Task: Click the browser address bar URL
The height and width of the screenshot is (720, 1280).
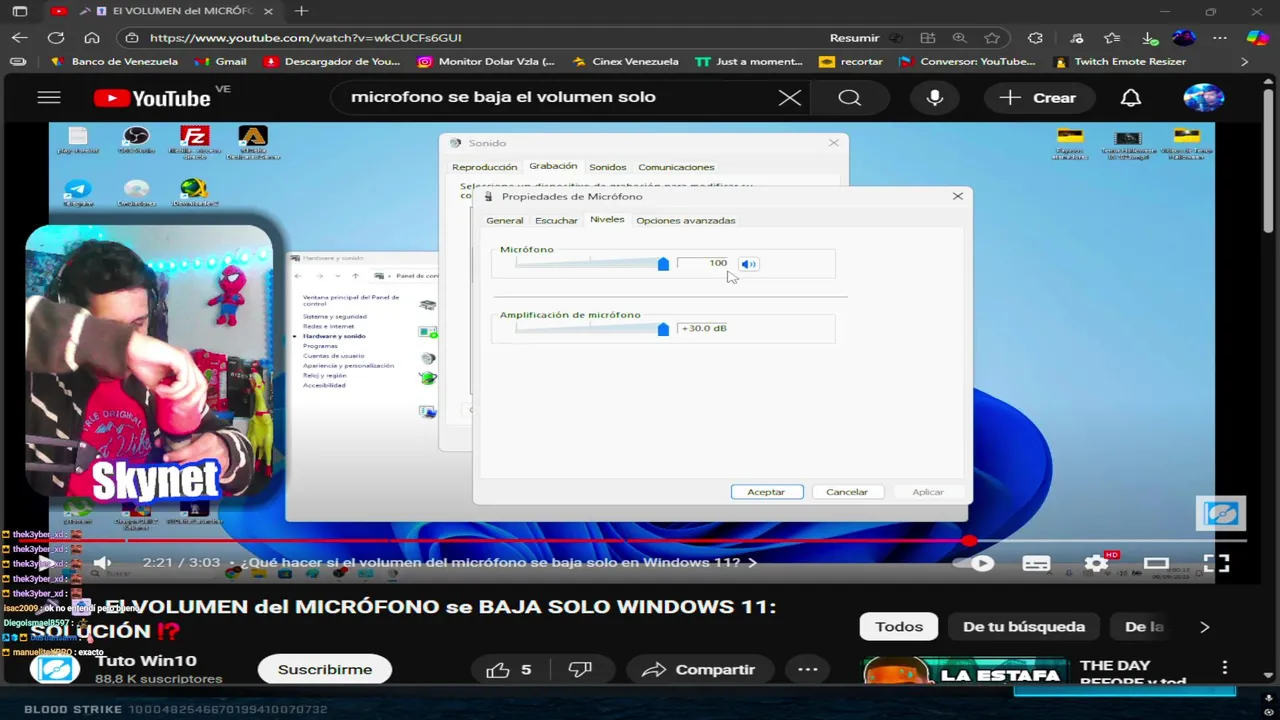Action: (306, 38)
